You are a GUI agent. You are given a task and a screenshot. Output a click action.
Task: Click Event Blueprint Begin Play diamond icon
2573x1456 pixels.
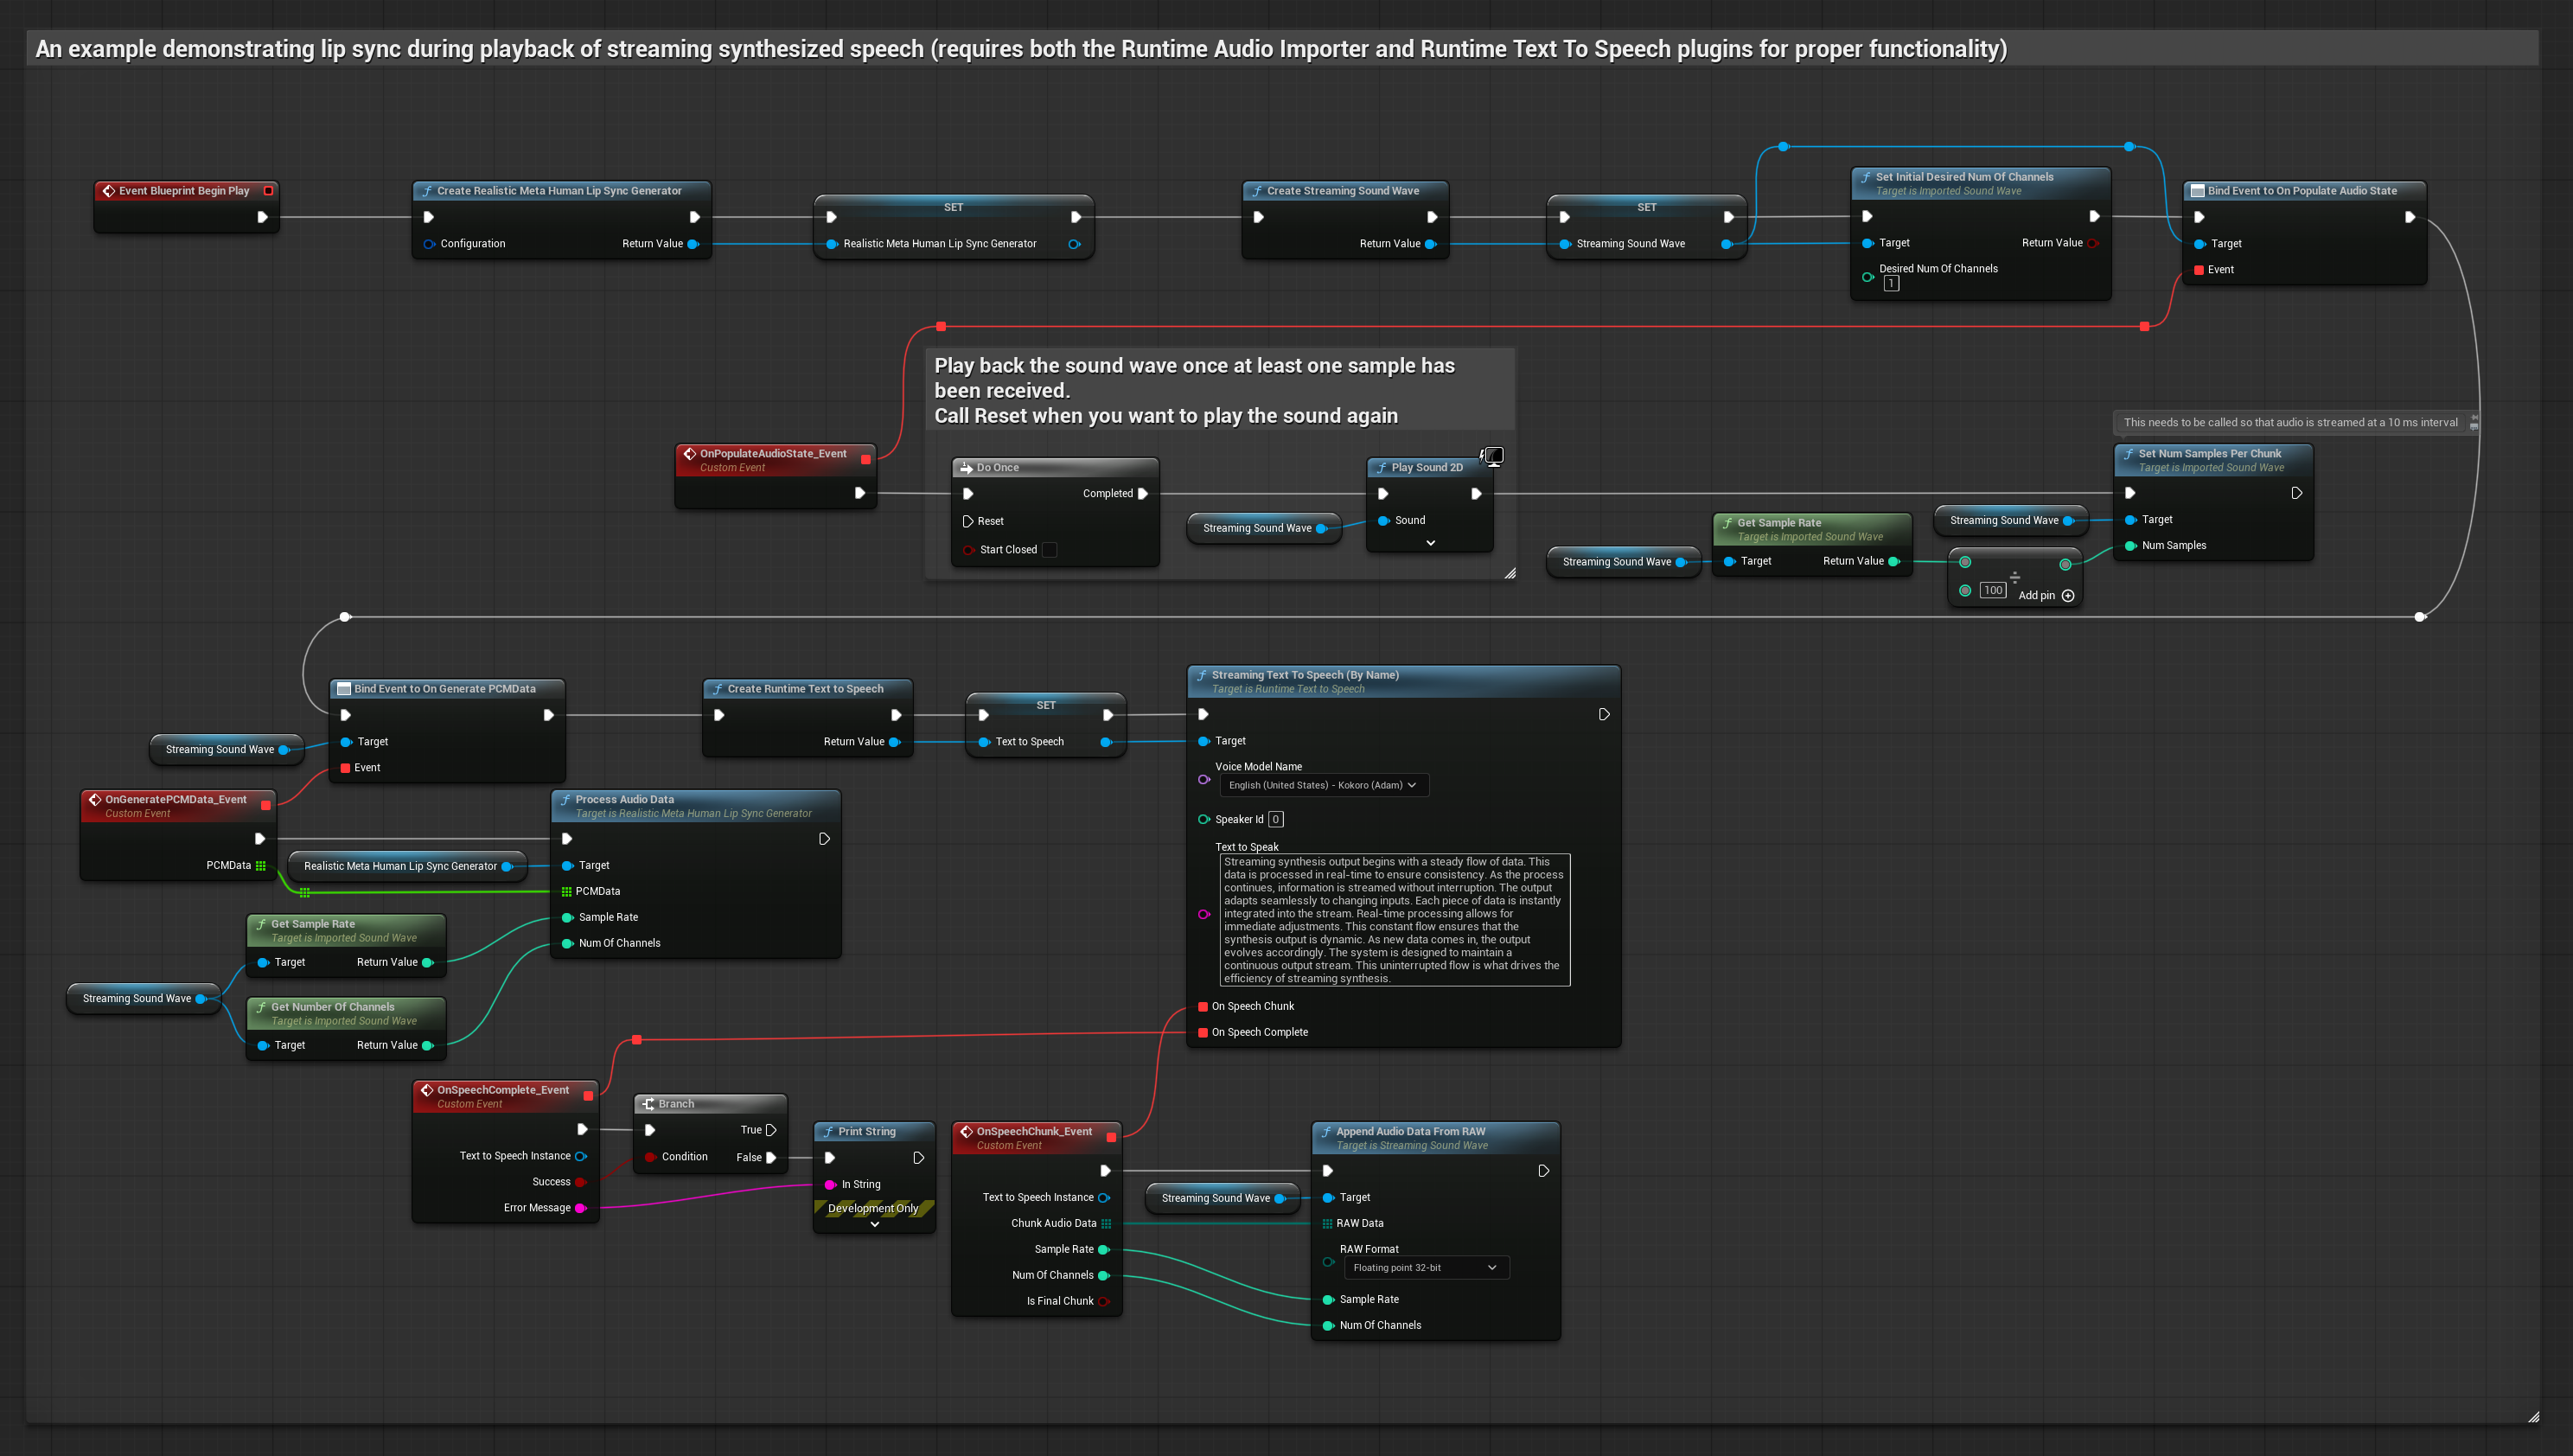[108, 190]
